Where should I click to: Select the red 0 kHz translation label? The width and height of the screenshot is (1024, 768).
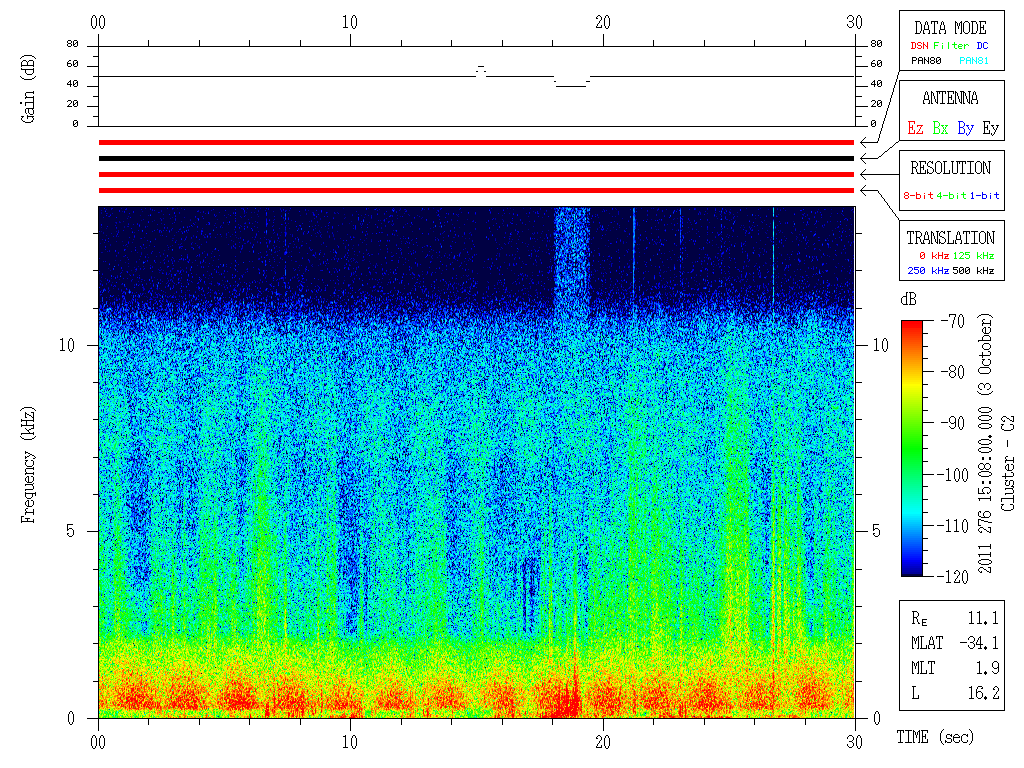[933, 255]
